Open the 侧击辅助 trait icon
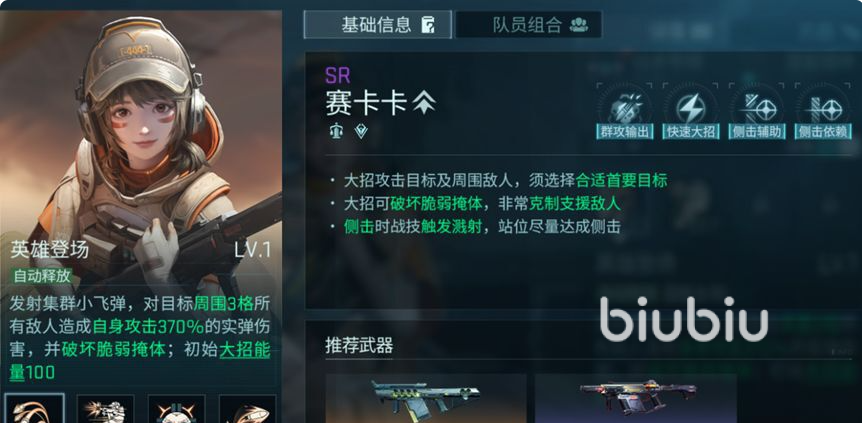 point(757,109)
